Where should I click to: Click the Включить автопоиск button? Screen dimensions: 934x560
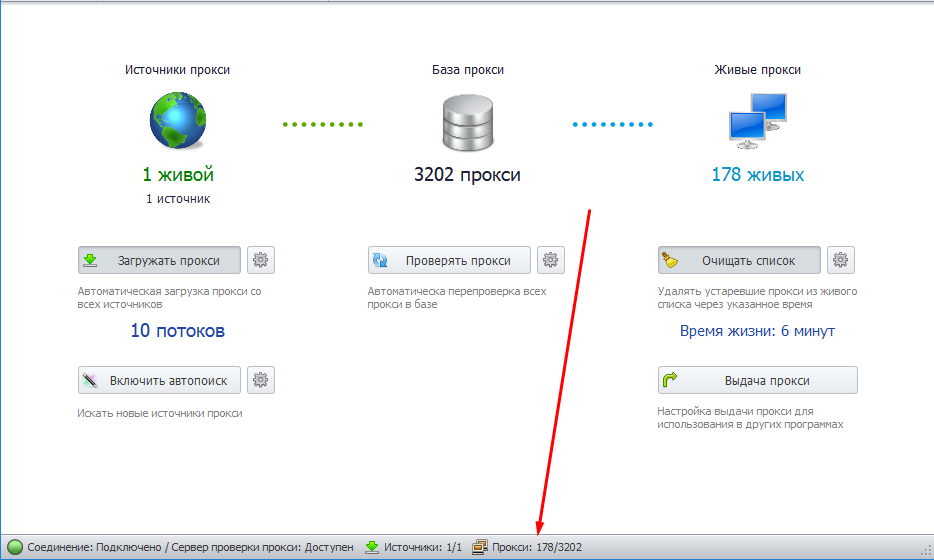point(159,380)
